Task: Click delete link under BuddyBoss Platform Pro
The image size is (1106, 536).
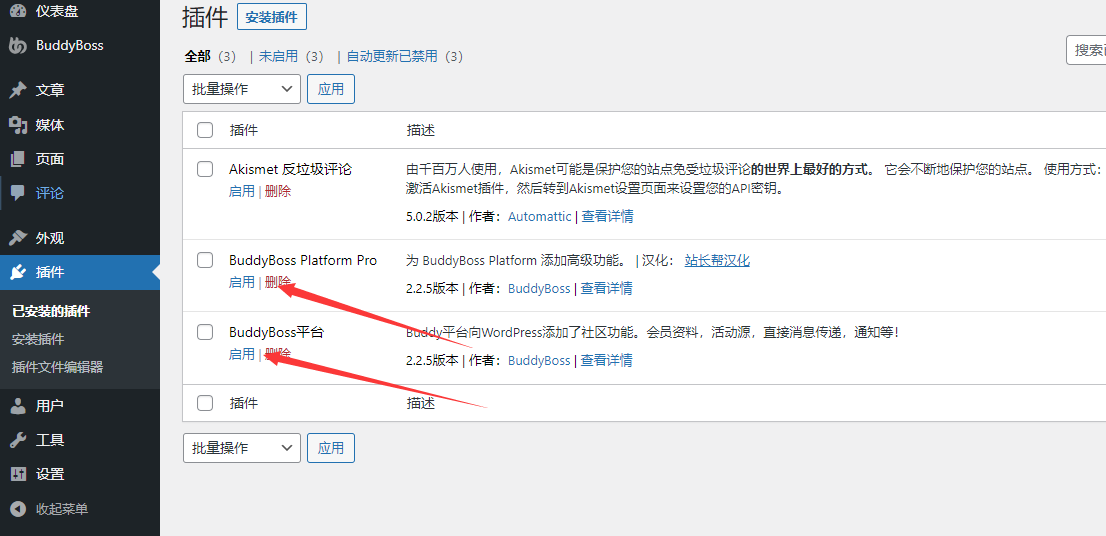Action: coord(277,282)
